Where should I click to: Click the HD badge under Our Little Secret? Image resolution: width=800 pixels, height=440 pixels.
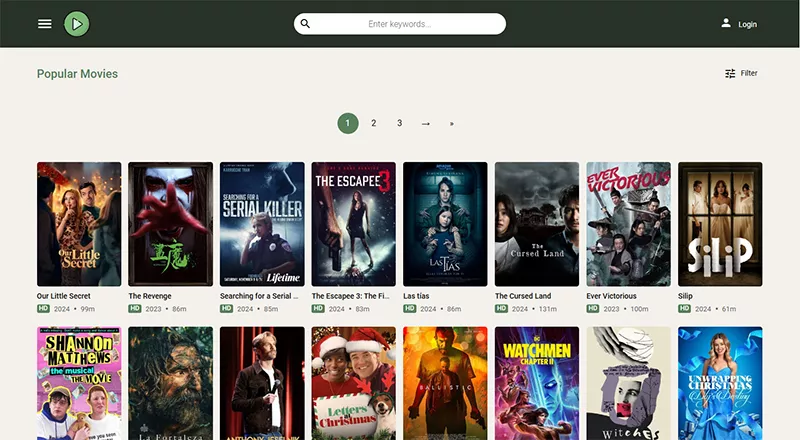coord(43,308)
